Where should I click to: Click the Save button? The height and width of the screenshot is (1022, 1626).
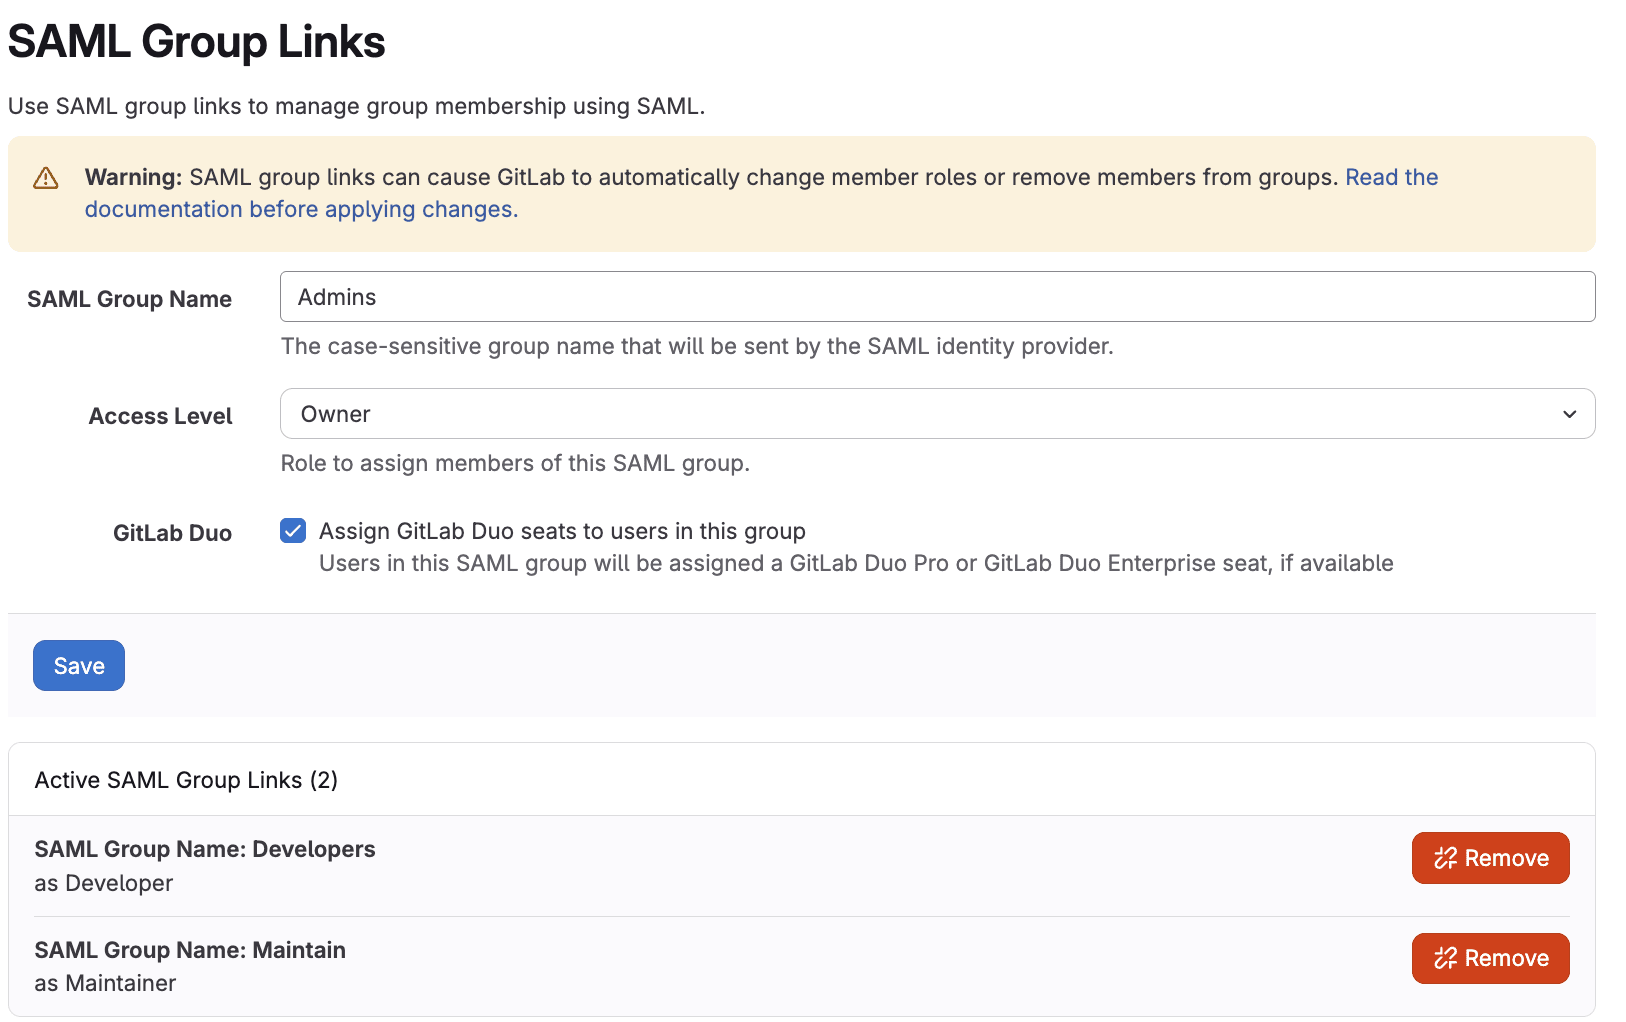78,665
